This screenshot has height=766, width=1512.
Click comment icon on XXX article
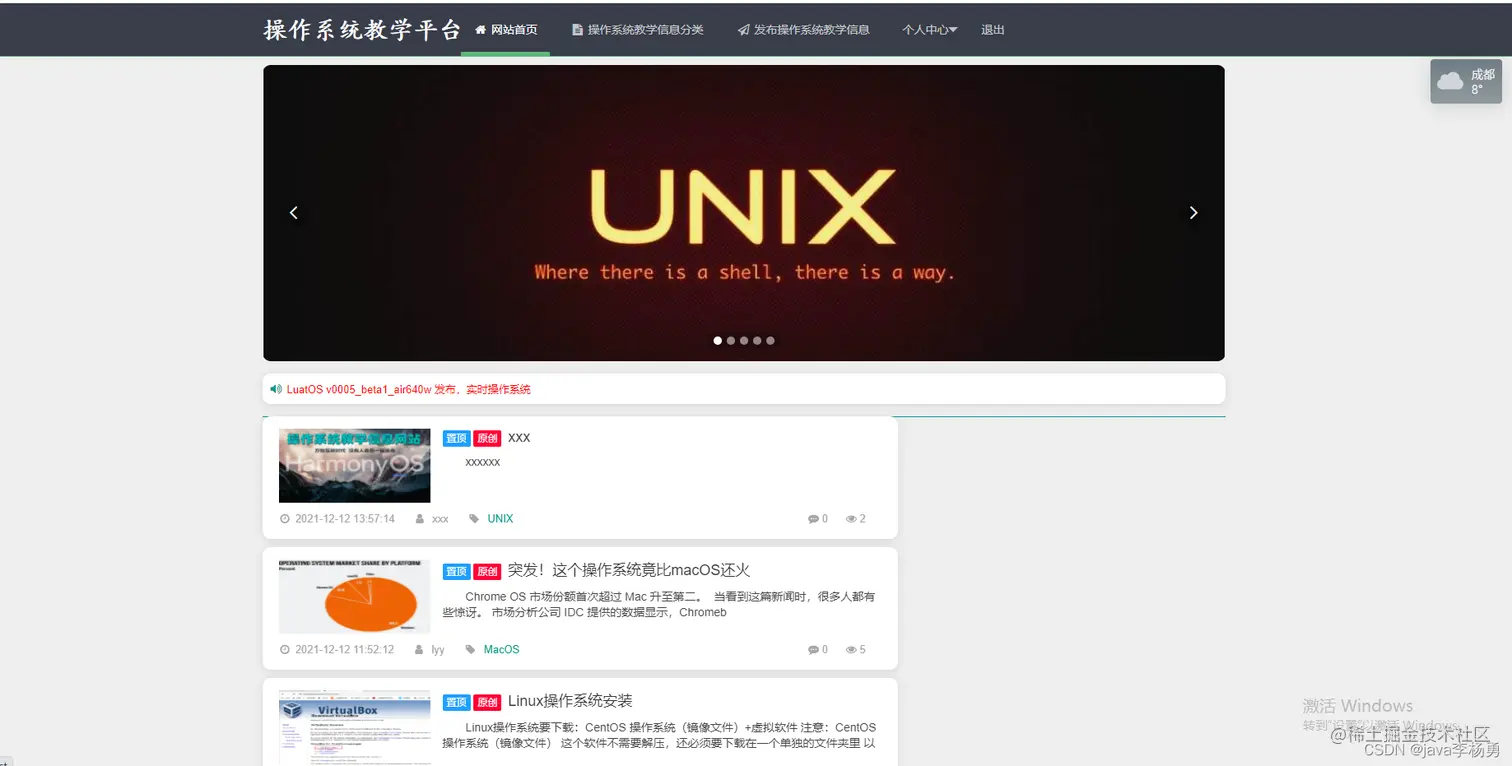[813, 519]
